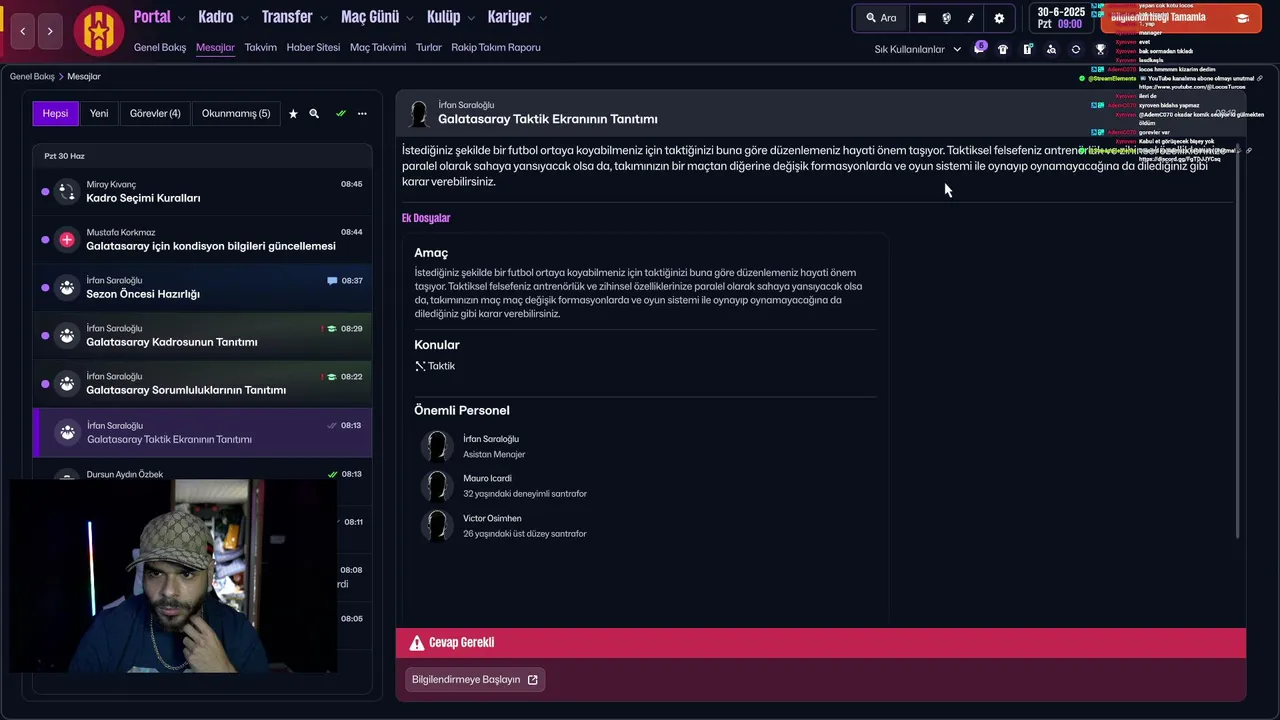Click the speech bubble icon on Sezon Öncesi Hazırlığı
1280x720 pixels.
click(332, 281)
